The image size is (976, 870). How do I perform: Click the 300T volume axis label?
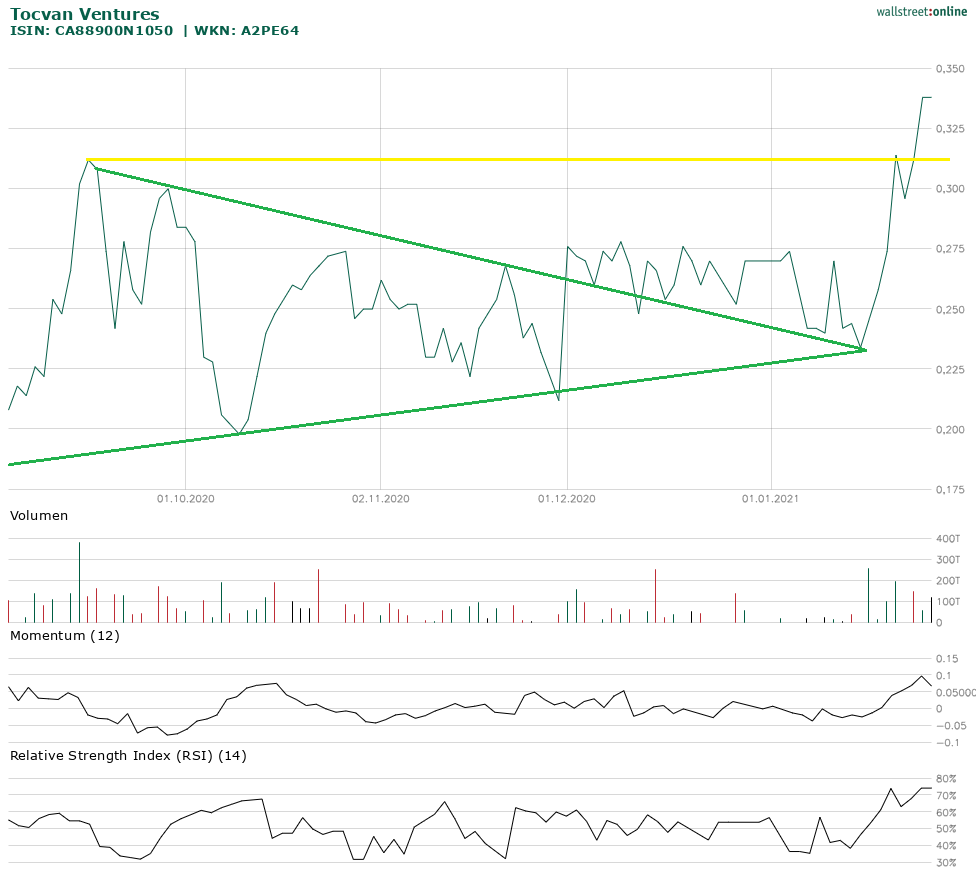(x=948, y=559)
